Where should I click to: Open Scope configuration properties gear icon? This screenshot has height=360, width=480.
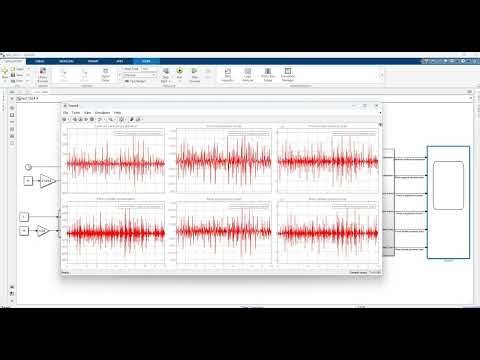[64, 119]
